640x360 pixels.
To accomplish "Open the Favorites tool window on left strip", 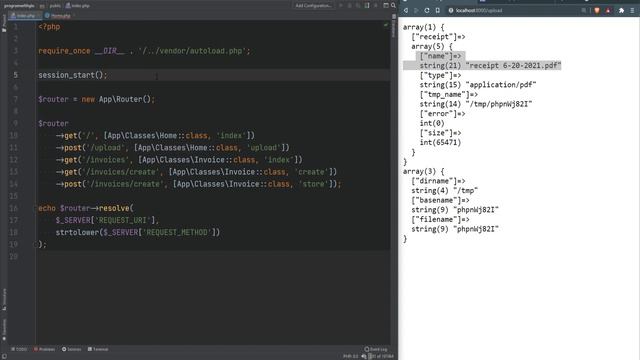I will pyautogui.click(x=4, y=330).
